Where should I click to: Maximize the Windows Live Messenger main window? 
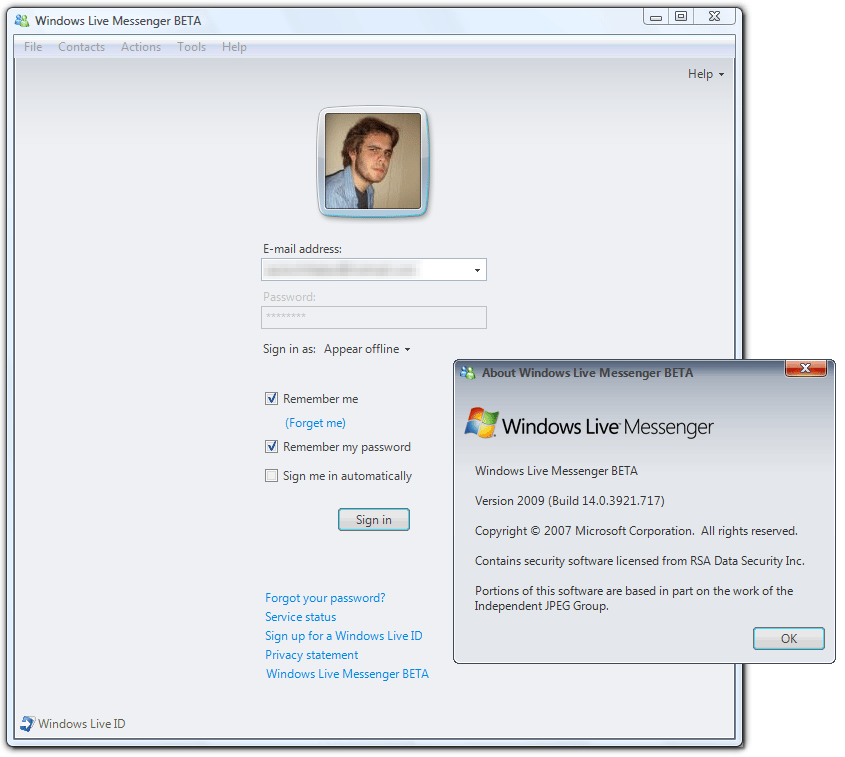tap(681, 17)
